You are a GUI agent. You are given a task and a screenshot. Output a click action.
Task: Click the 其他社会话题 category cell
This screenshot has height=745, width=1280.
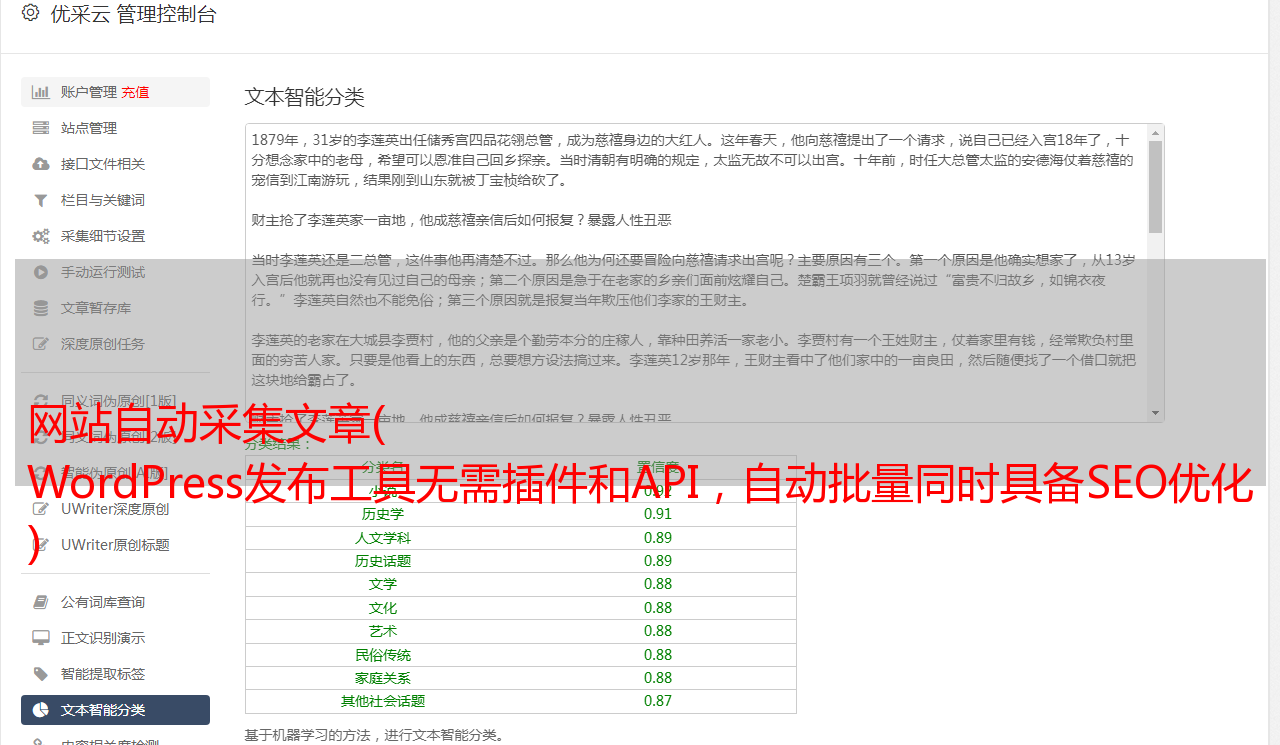[383, 701]
